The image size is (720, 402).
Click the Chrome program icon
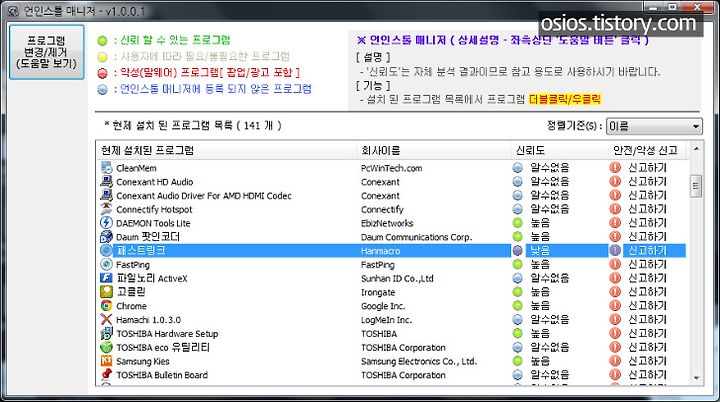click(107, 306)
